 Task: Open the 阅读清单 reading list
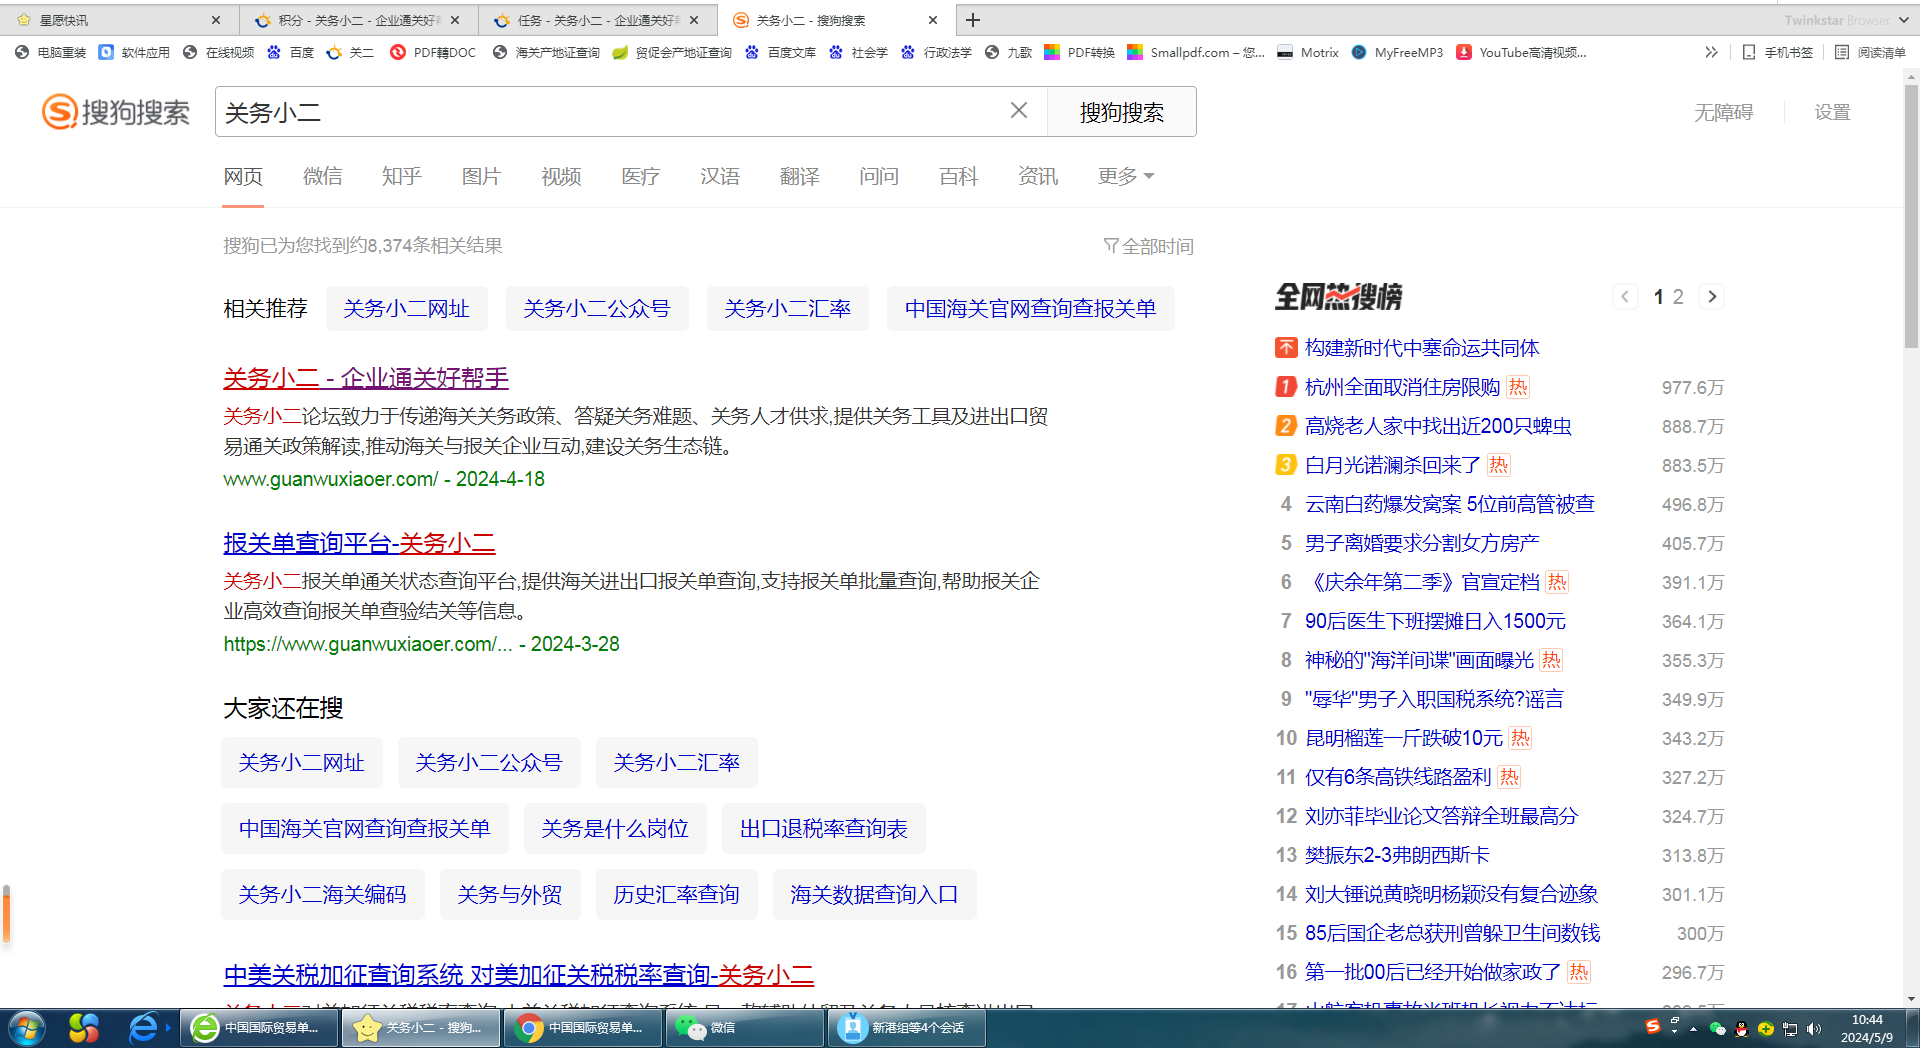click(x=1870, y=52)
